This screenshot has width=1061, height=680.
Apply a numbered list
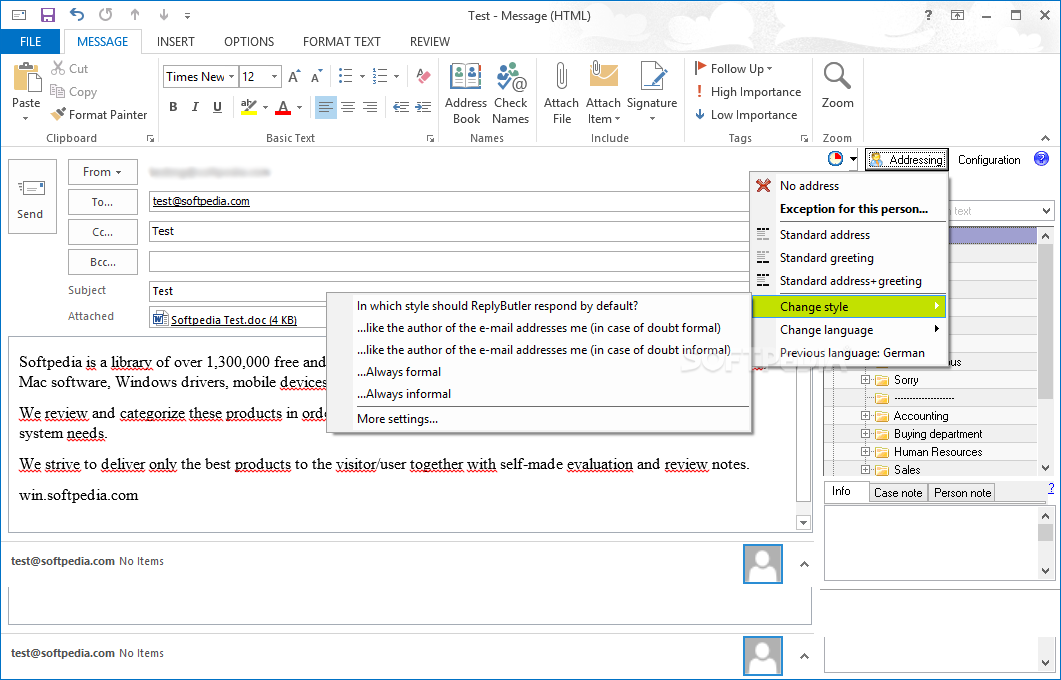(380, 76)
